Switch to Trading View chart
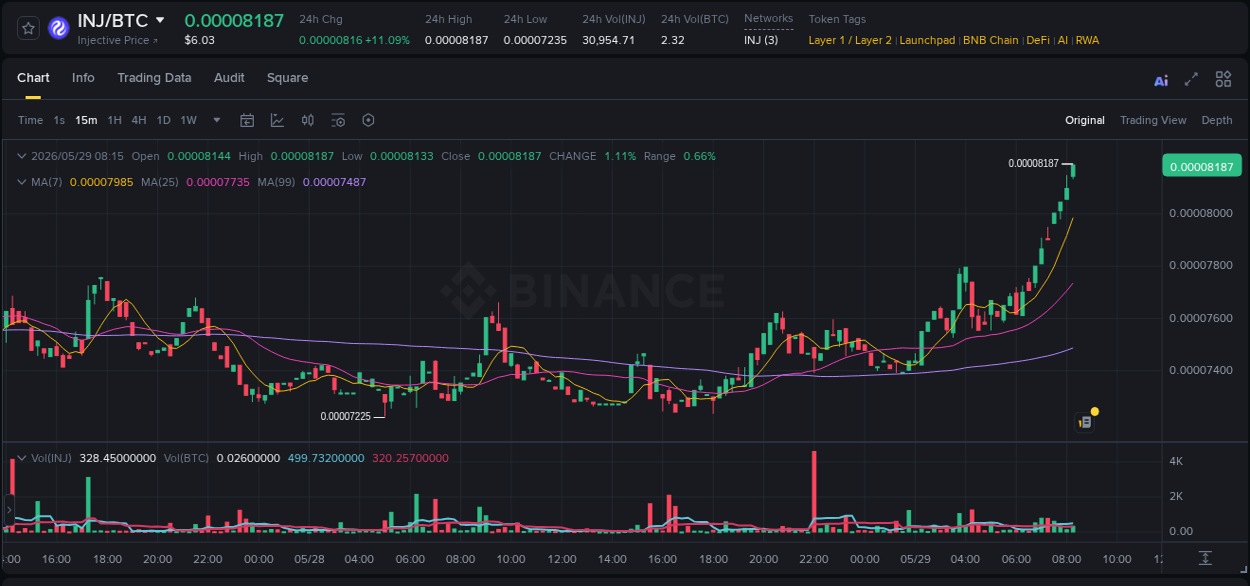 (x=1153, y=120)
